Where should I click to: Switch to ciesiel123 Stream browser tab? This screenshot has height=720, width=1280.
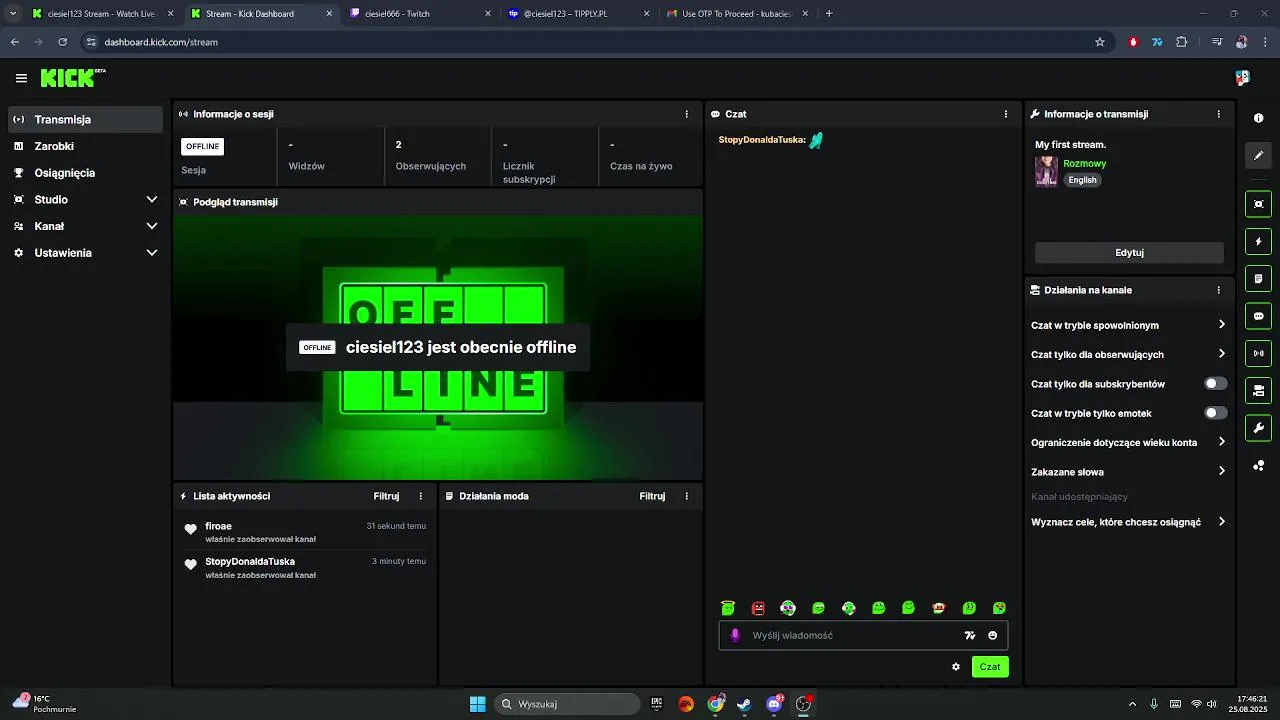coord(102,14)
